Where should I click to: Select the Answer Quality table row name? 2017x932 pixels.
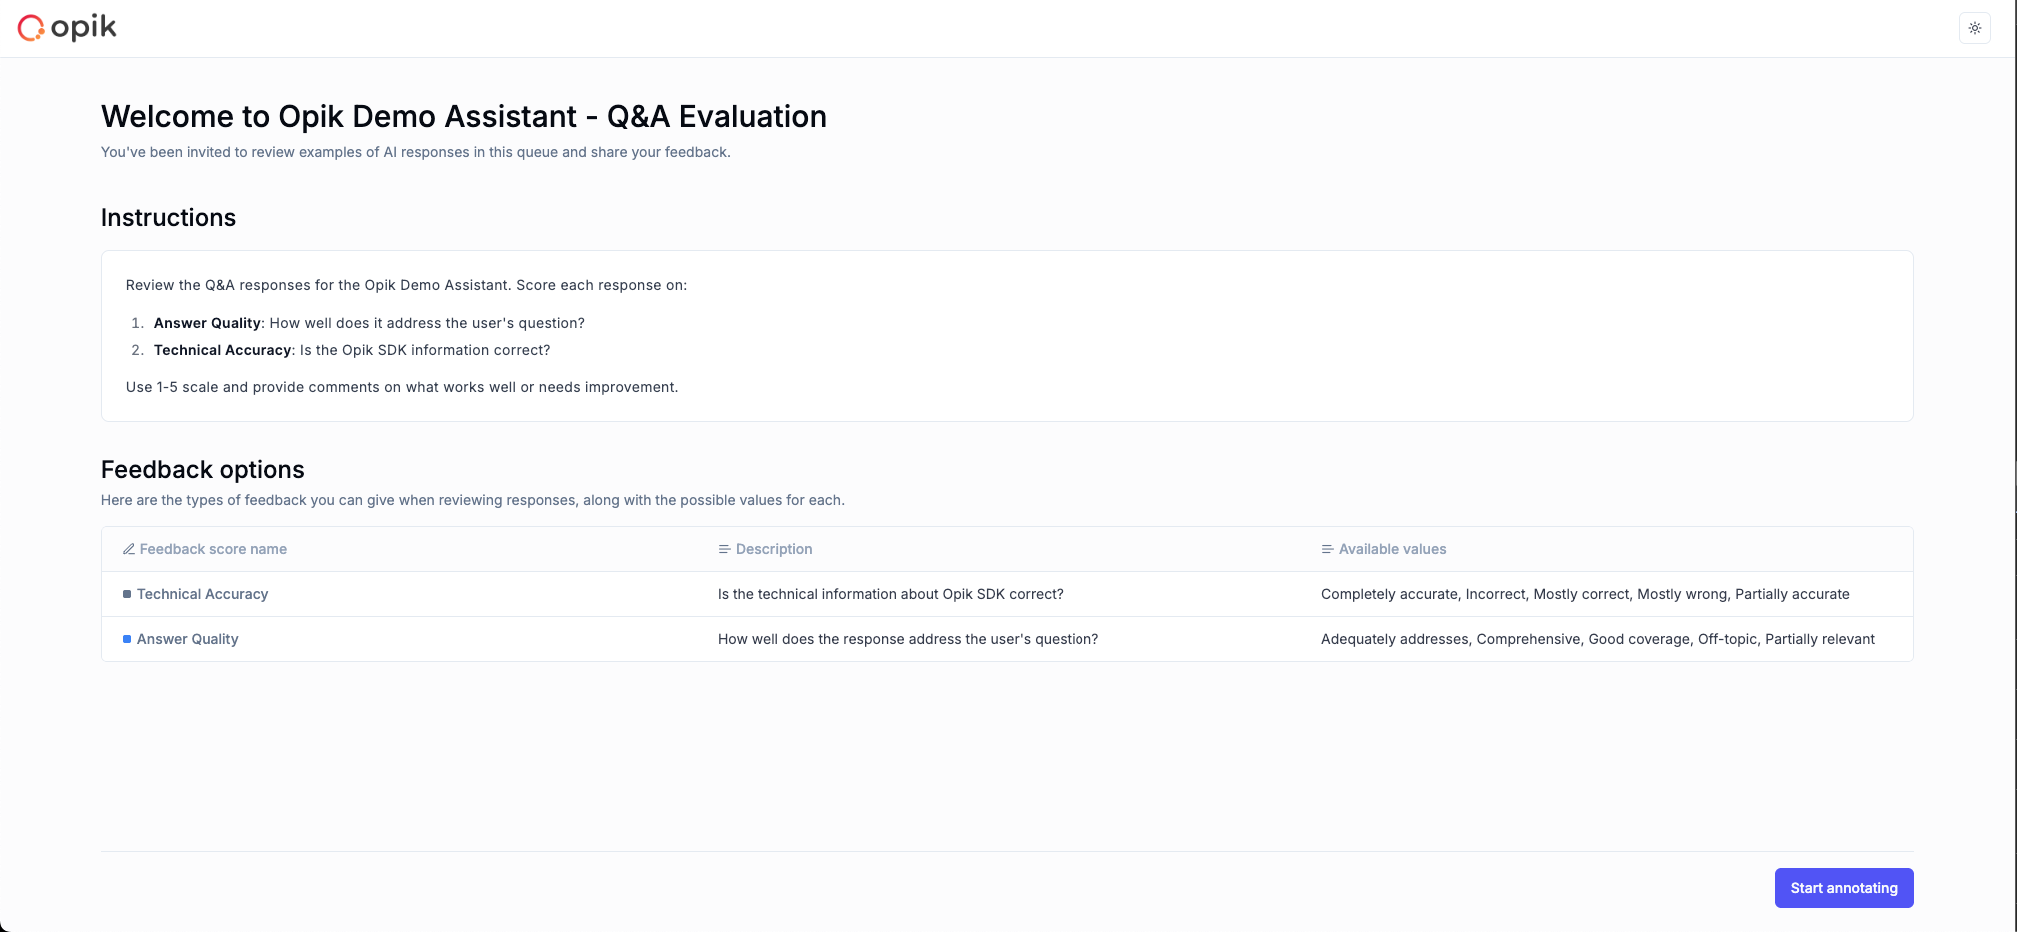pyautogui.click(x=187, y=639)
